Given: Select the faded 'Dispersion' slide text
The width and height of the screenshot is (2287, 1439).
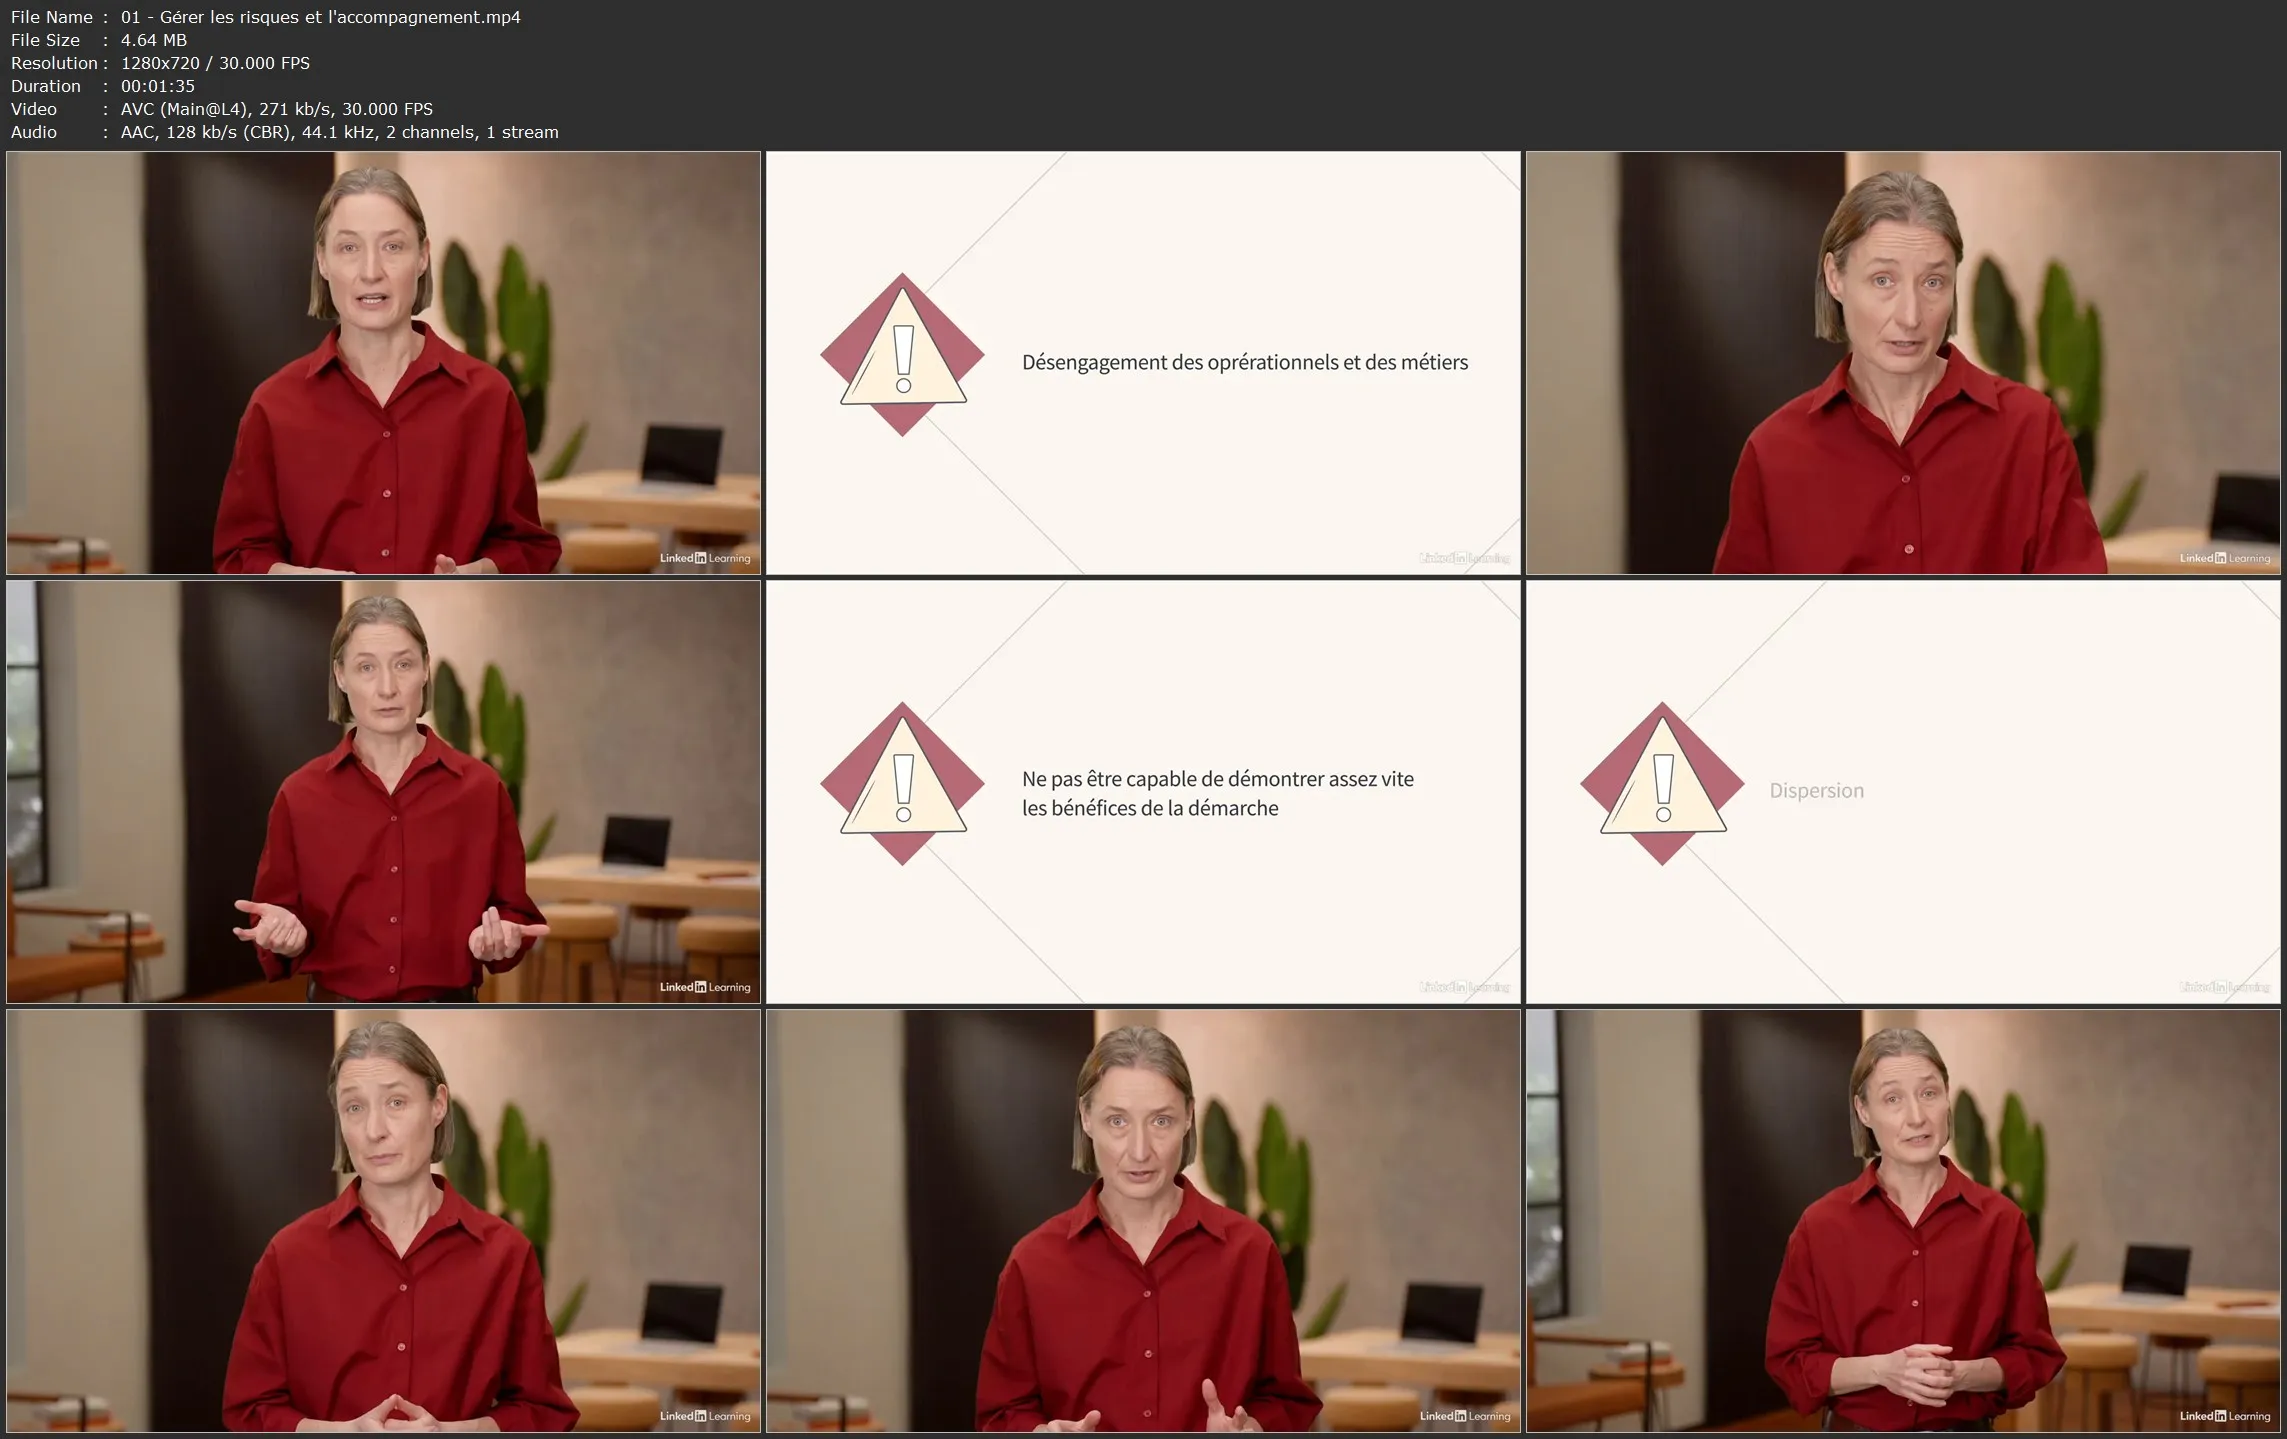Looking at the screenshot, I should pyautogui.click(x=1816, y=791).
